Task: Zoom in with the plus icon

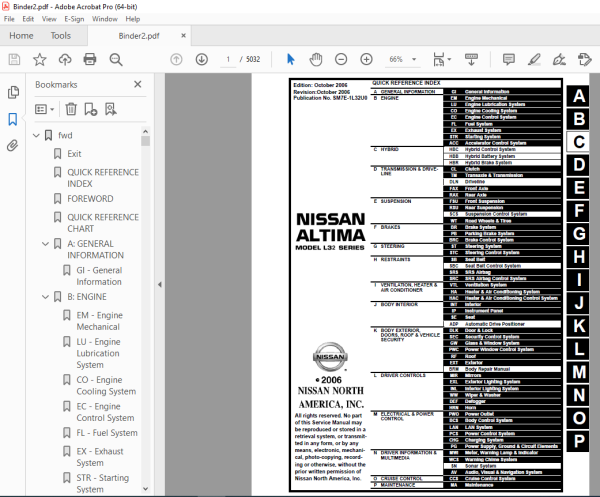Action: (366, 59)
